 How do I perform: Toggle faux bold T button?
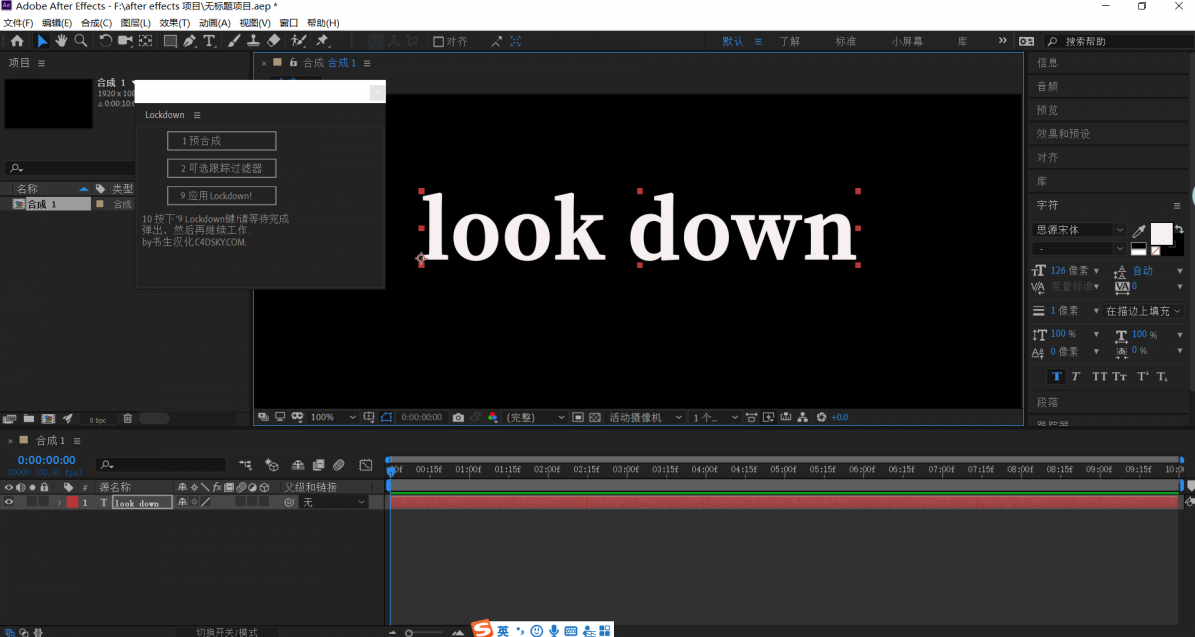point(1056,376)
